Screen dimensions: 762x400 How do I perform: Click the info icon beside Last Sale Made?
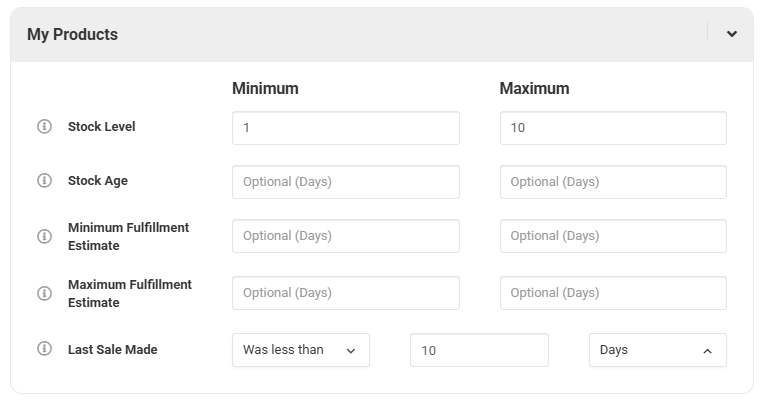(44, 349)
